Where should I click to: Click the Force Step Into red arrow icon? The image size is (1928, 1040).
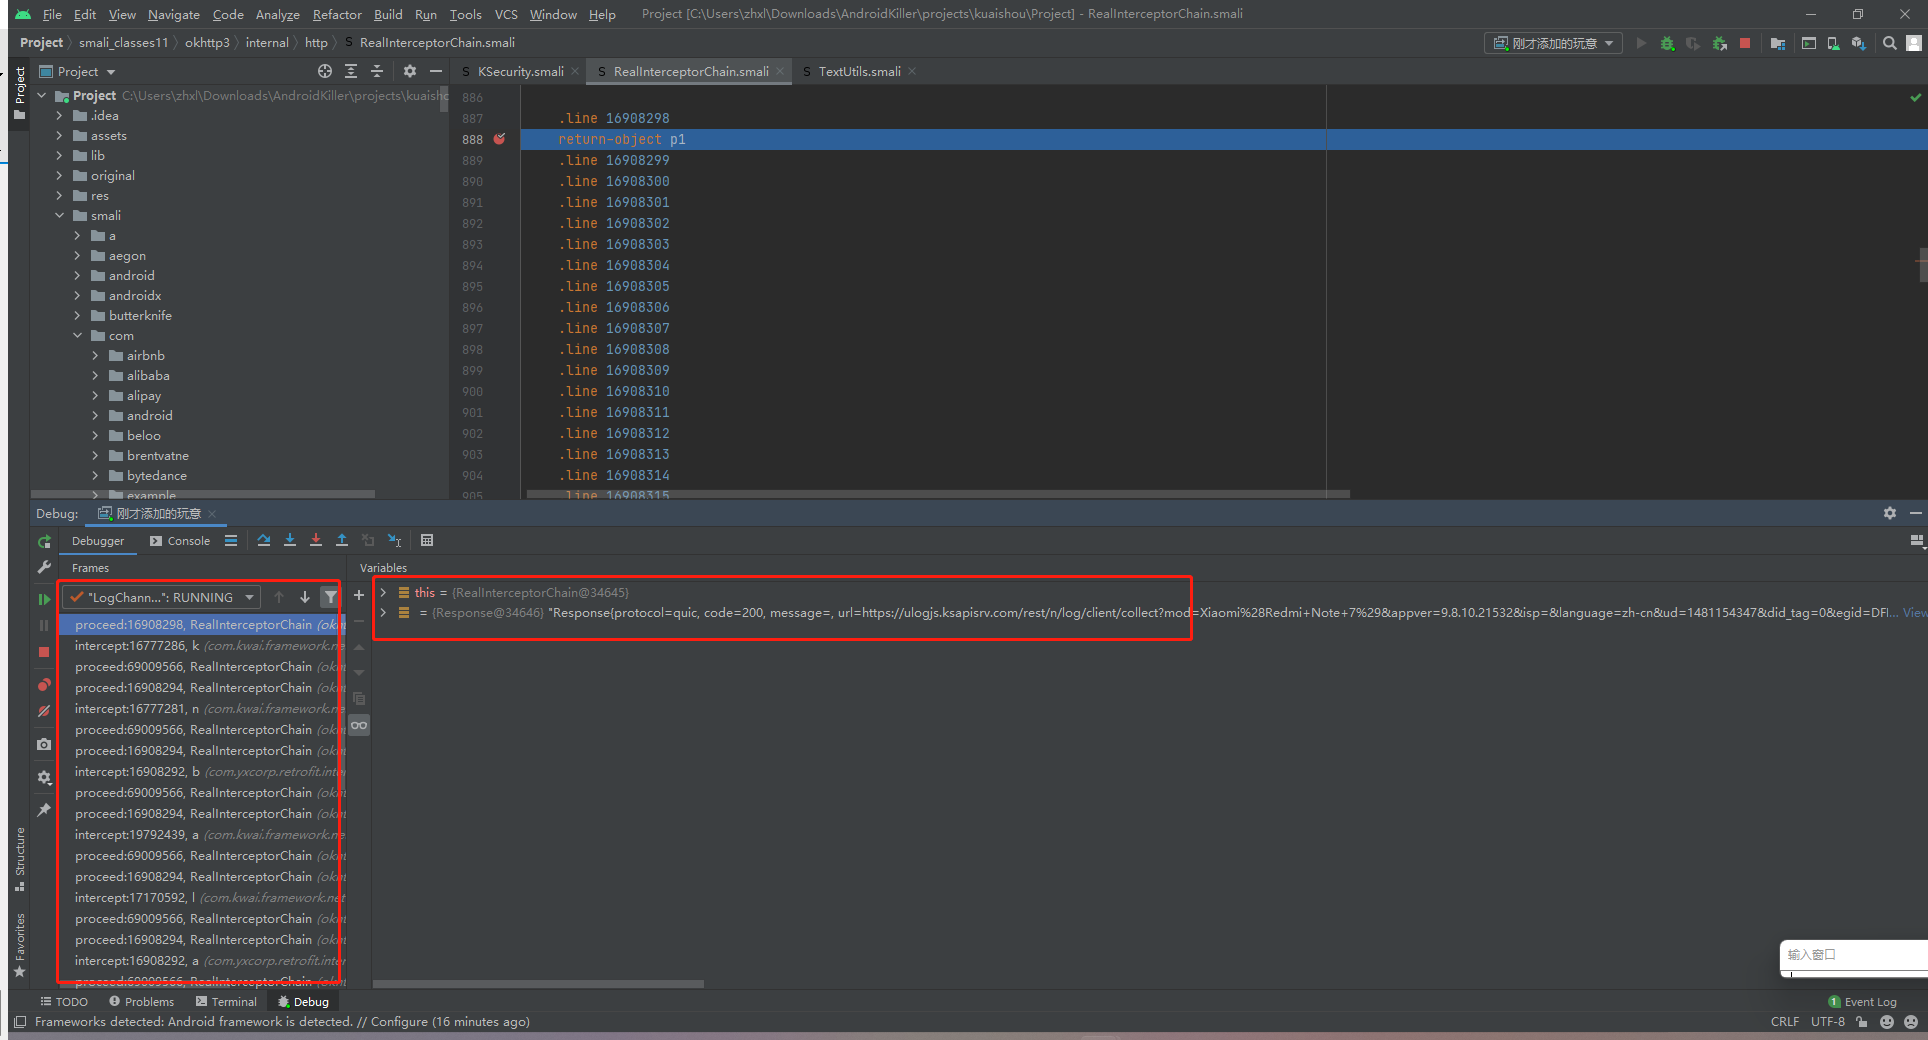pyautogui.click(x=316, y=540)
